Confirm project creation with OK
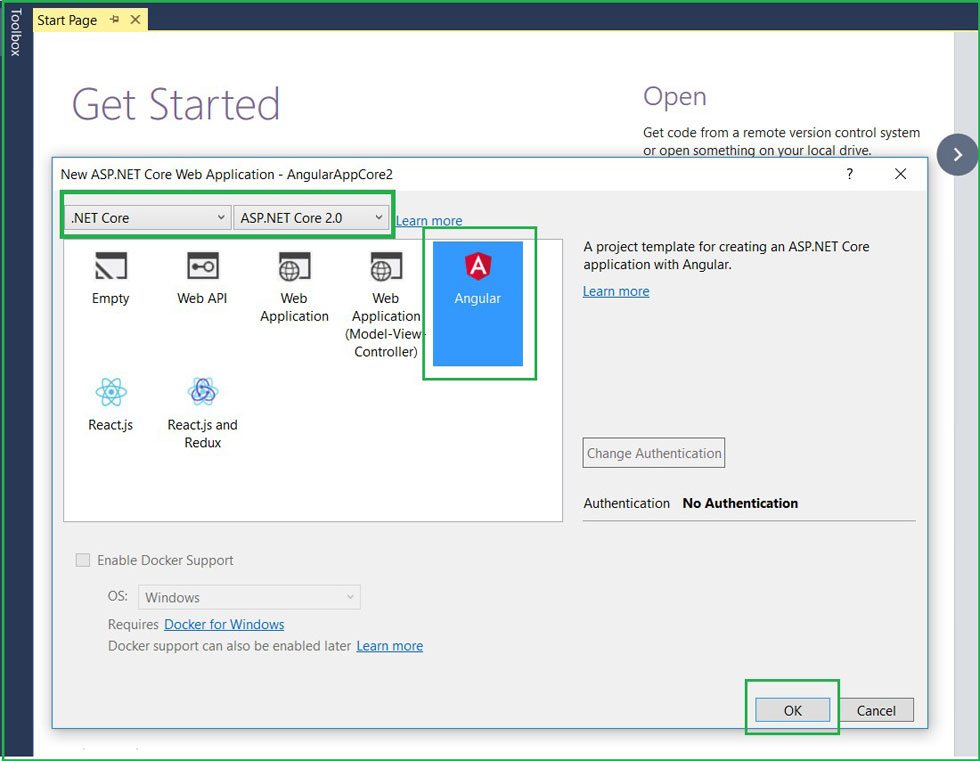The image size is (980, 761). tap(792, 710)
